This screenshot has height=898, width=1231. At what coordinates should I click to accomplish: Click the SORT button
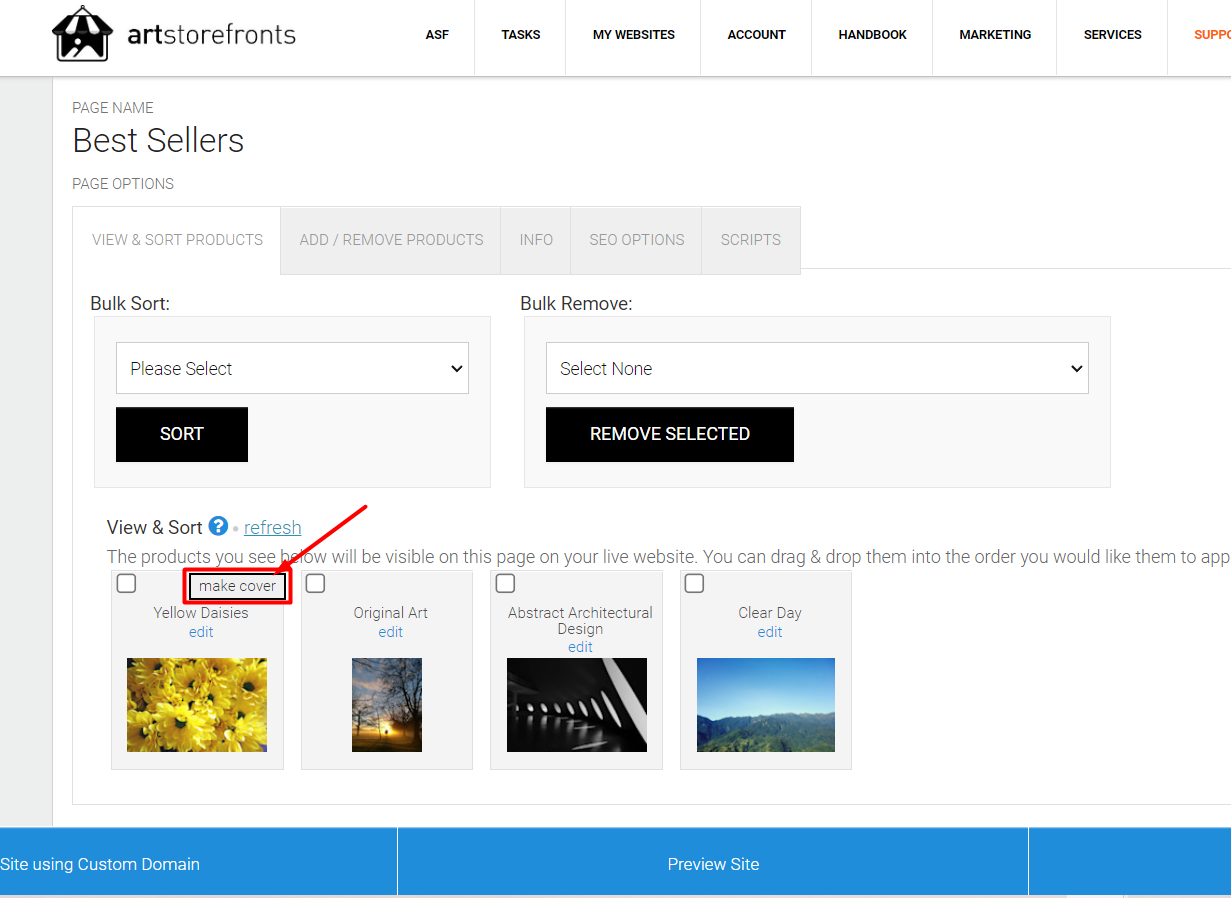(181, 434)
